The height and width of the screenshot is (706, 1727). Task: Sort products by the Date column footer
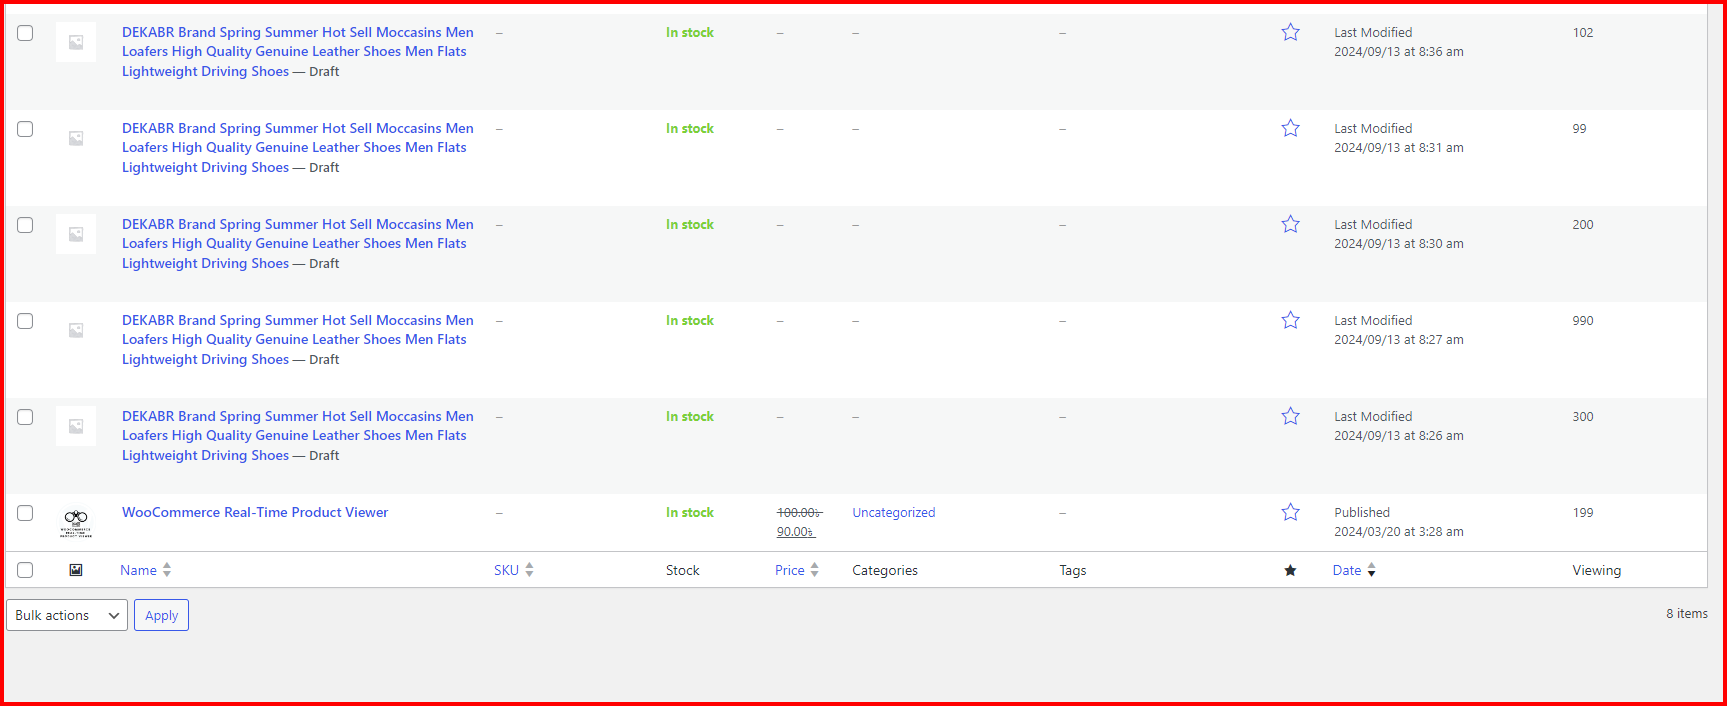(x=1354, y=570)
